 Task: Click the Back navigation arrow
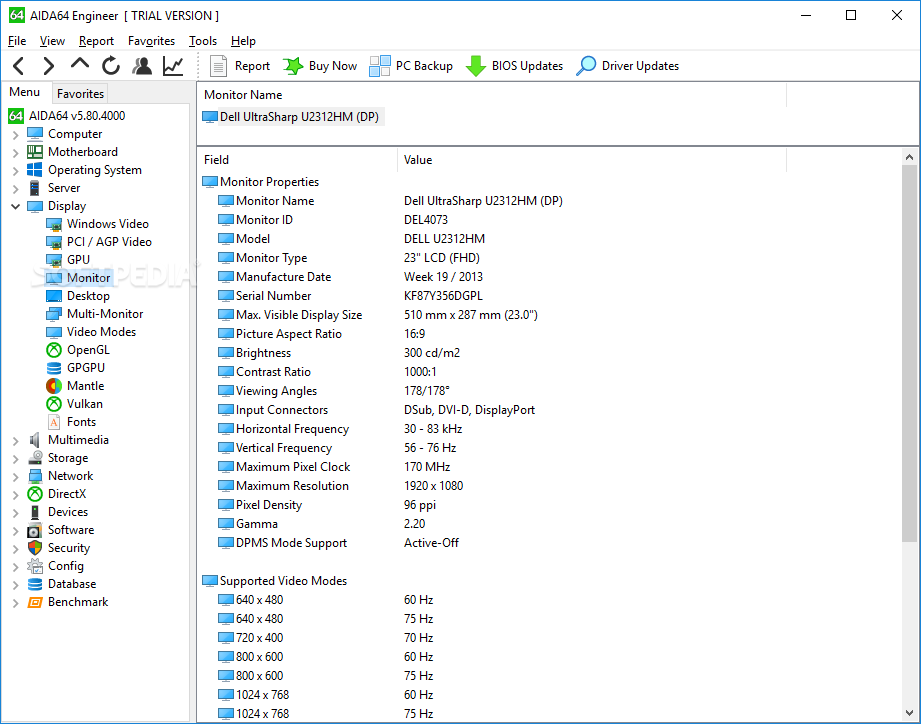[x=19, y=66]
